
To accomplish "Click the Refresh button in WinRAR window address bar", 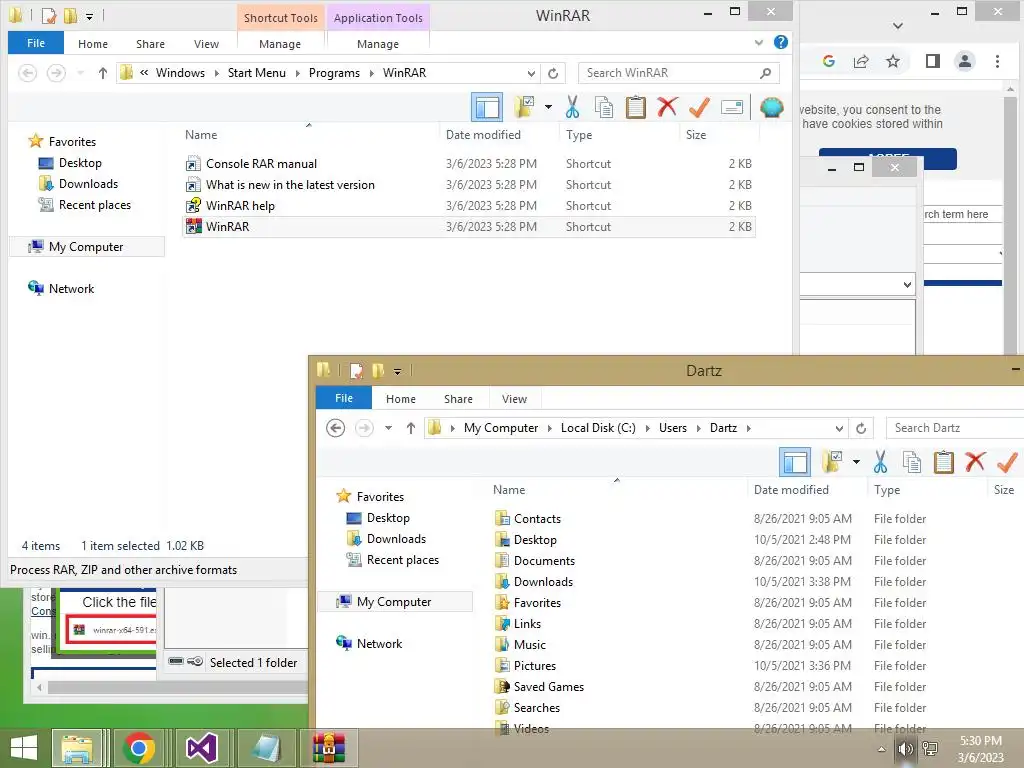I will tap(553, 73).
